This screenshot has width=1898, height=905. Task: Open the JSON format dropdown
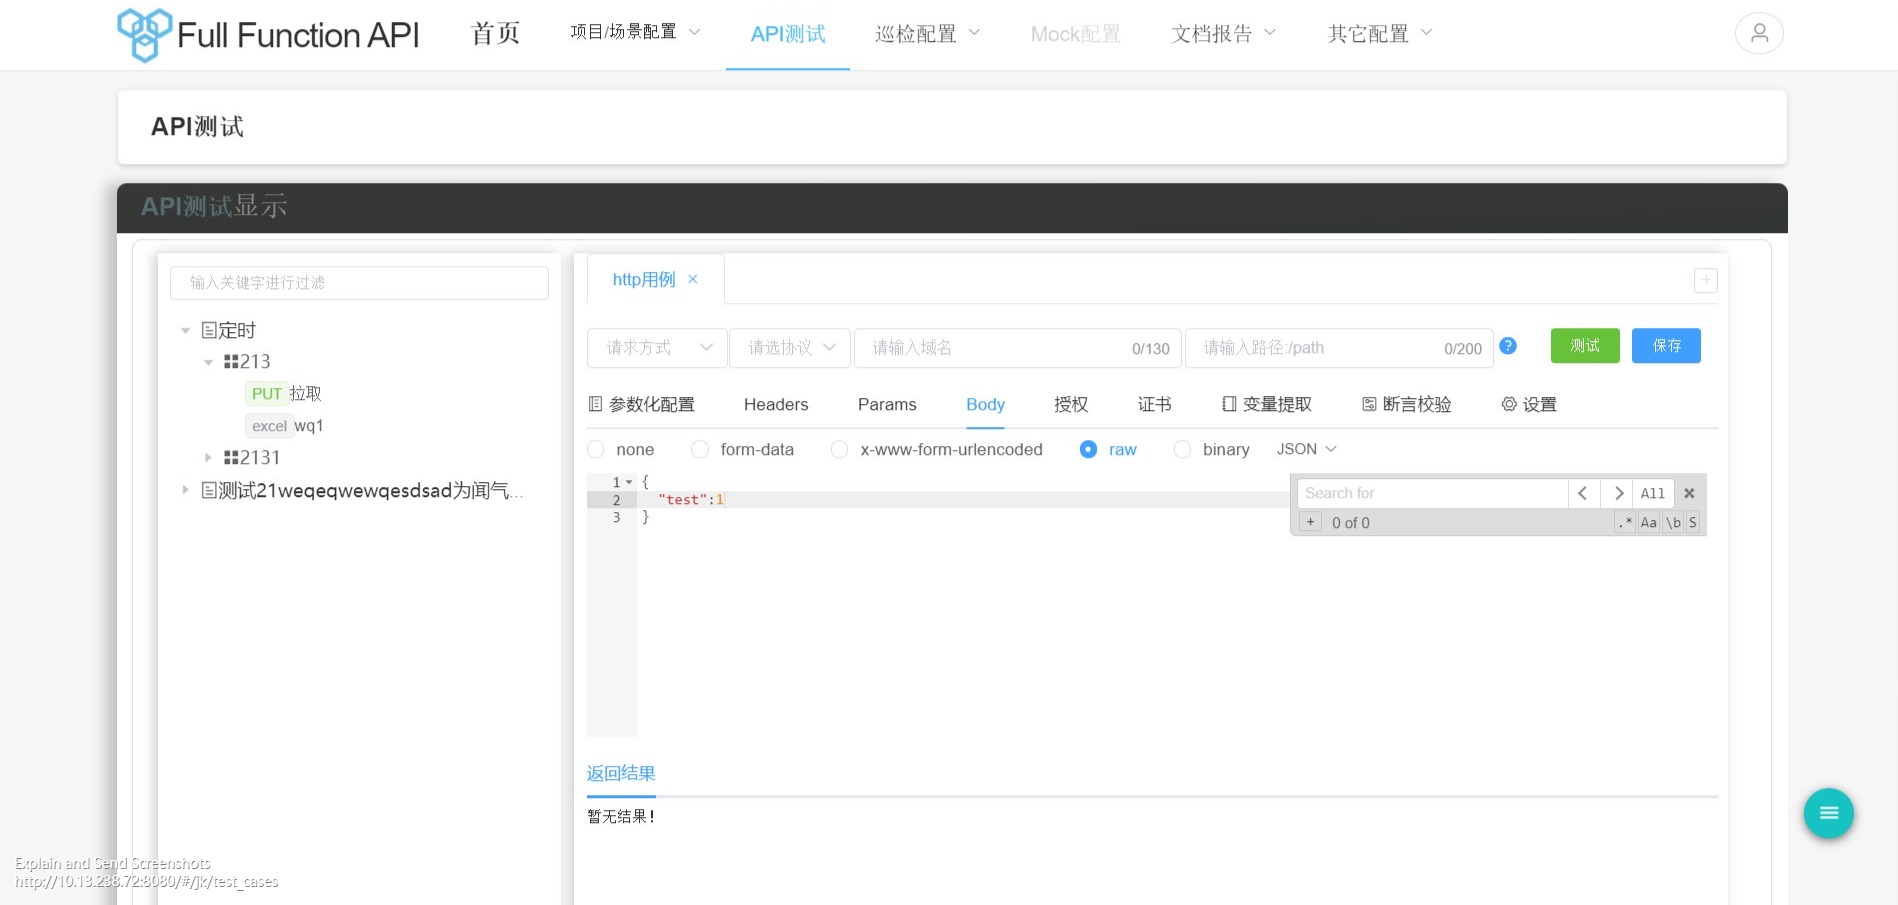pos(1306,449)
